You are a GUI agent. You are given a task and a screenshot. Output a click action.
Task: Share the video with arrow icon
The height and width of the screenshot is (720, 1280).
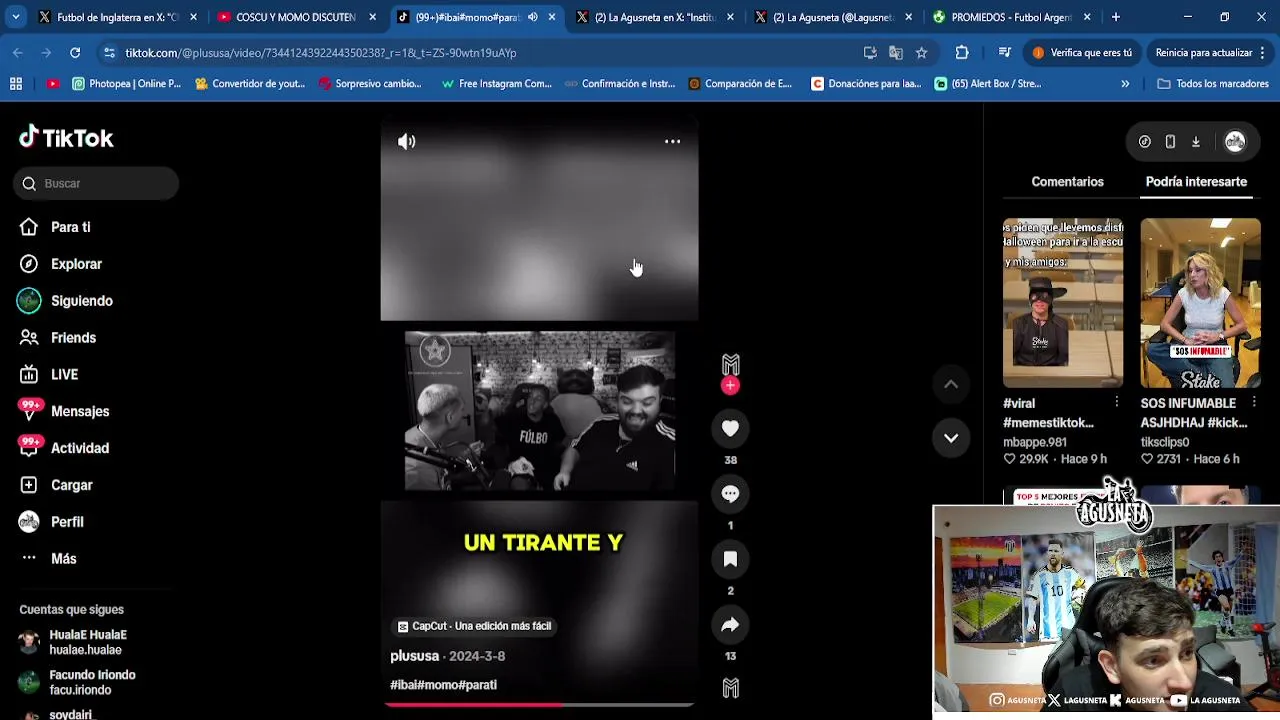tap(730, 625)
